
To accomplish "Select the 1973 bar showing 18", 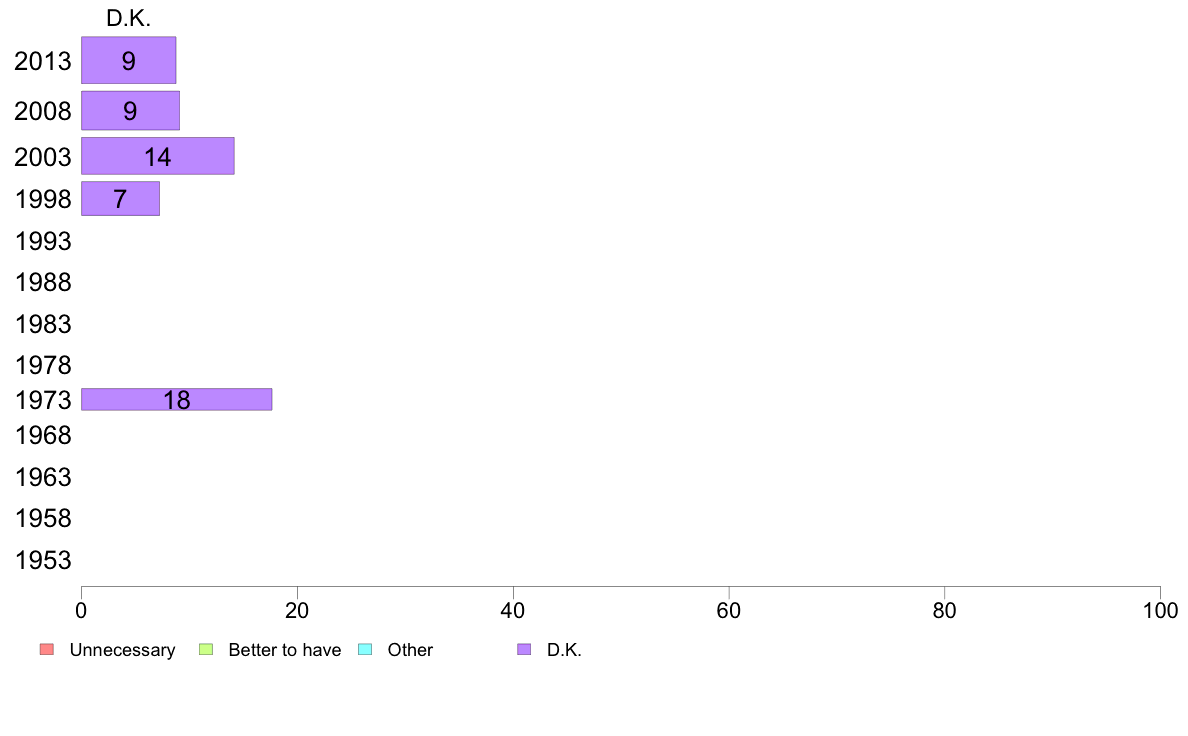I will (x=177, y=399).
